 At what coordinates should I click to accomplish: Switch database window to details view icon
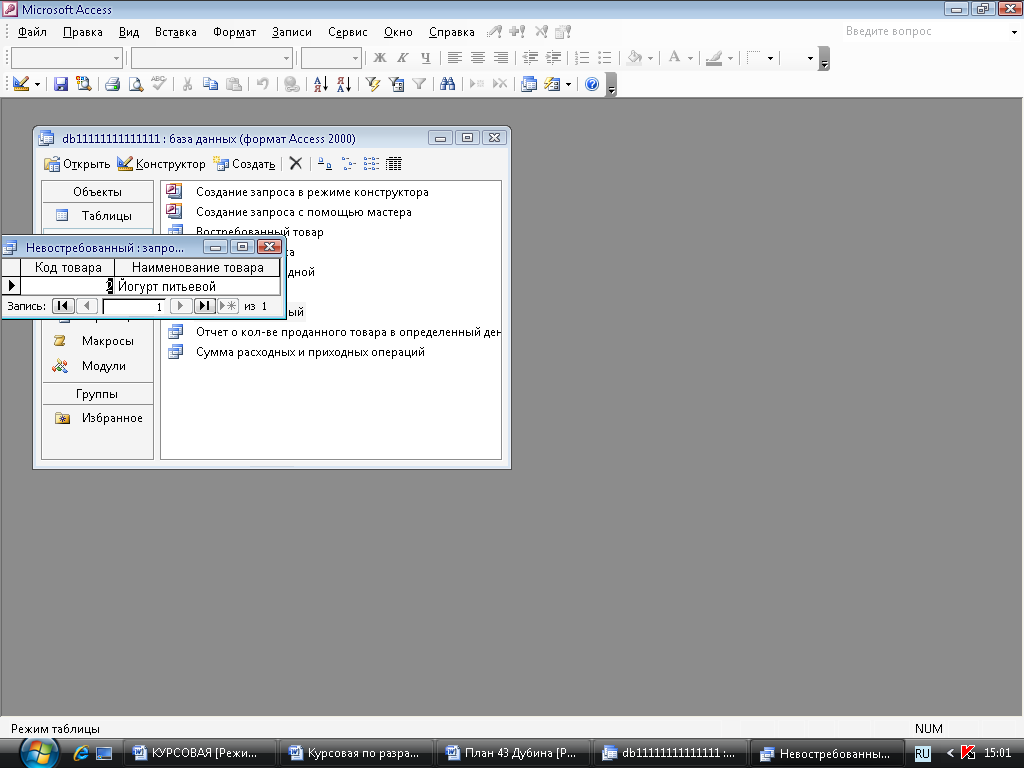394,163
